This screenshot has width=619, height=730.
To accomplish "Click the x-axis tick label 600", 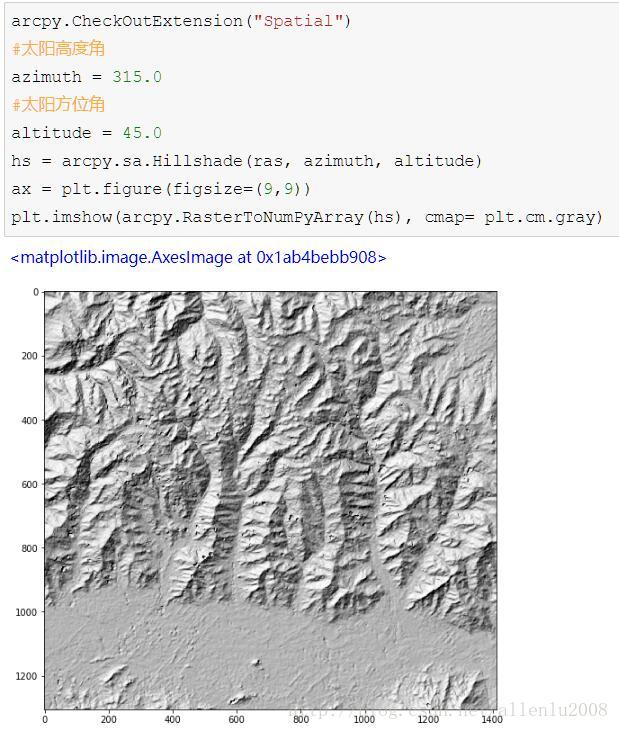I will pos(236,720).
